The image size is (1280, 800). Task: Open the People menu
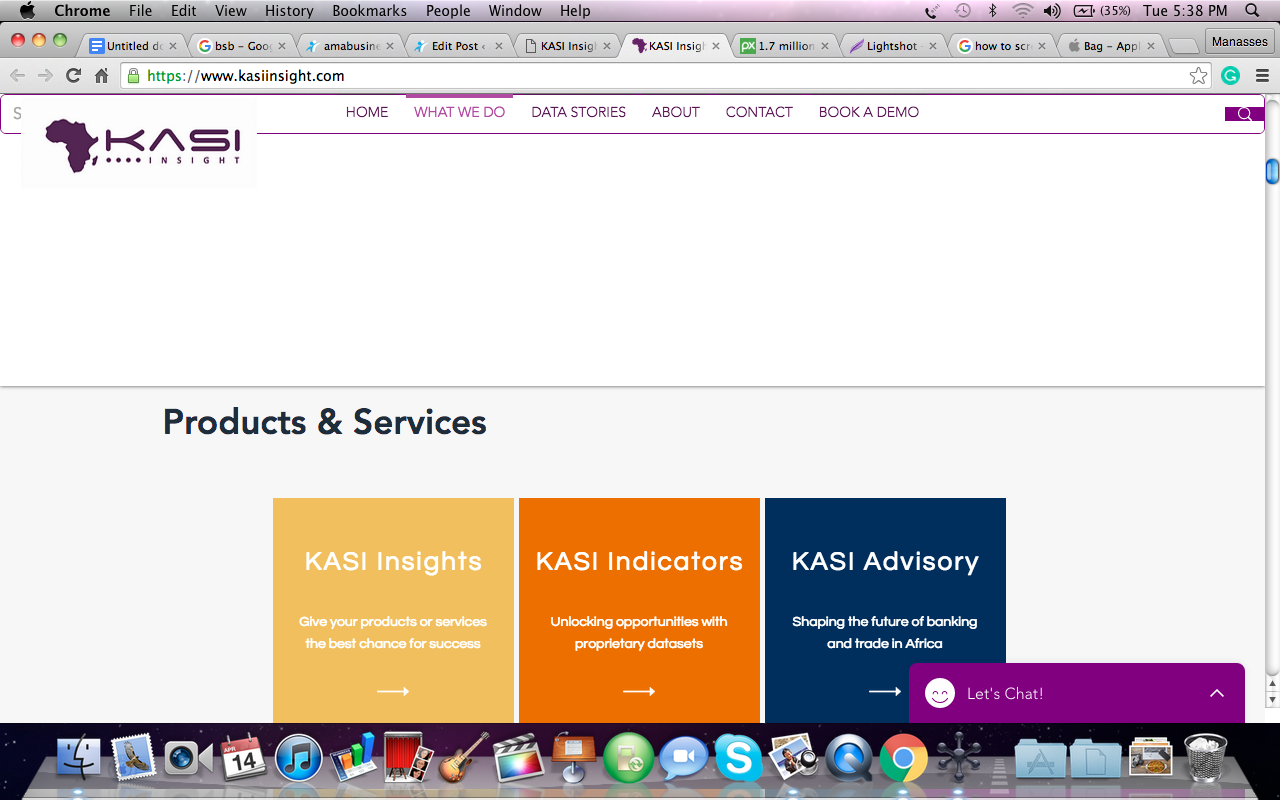coord(448,11)
